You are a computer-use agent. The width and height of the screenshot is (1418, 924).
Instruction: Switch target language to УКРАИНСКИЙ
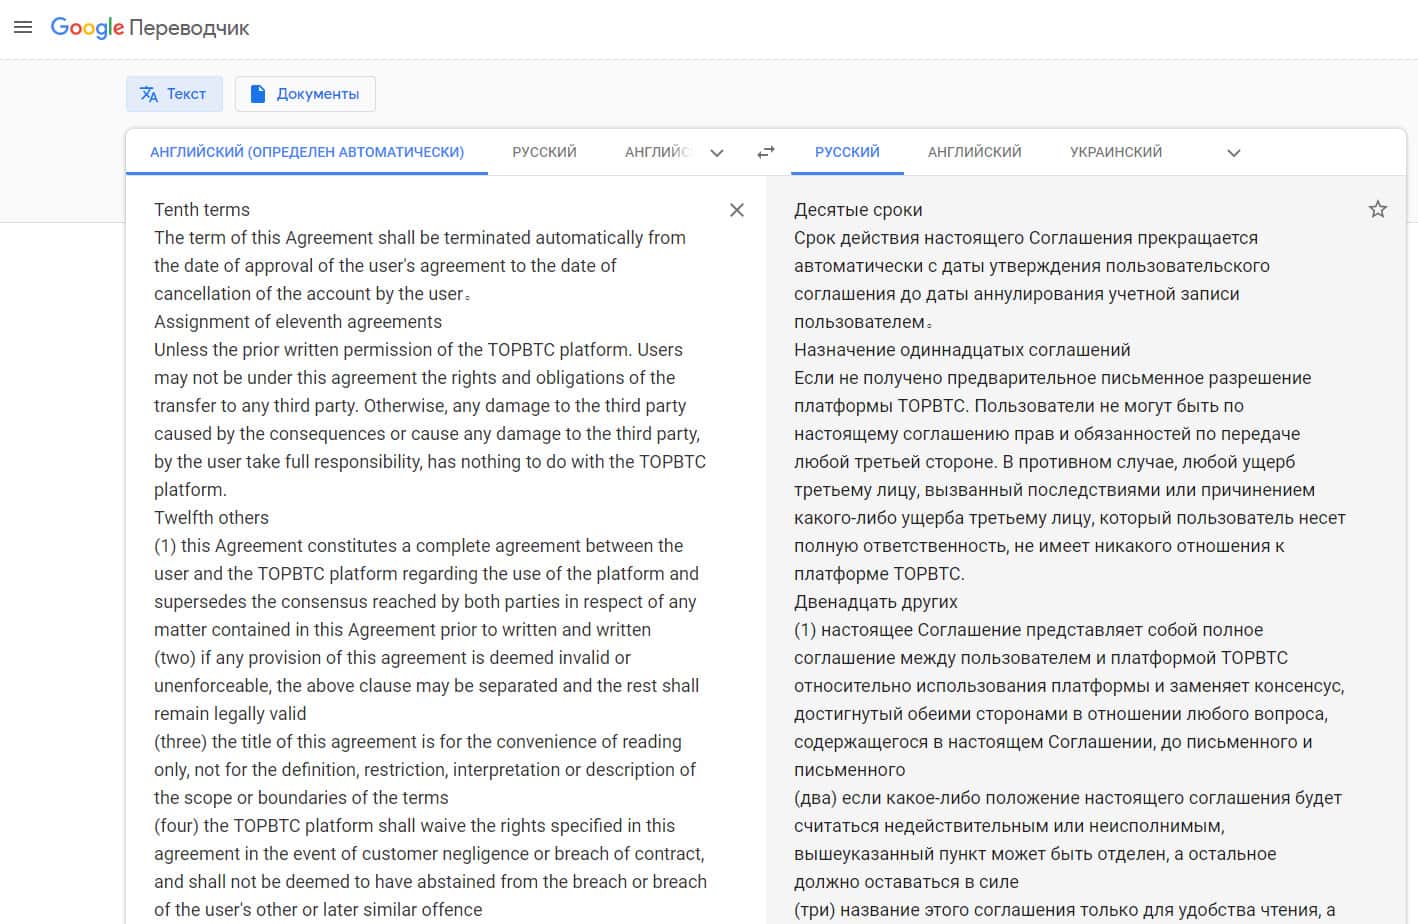coord(1116,152)
